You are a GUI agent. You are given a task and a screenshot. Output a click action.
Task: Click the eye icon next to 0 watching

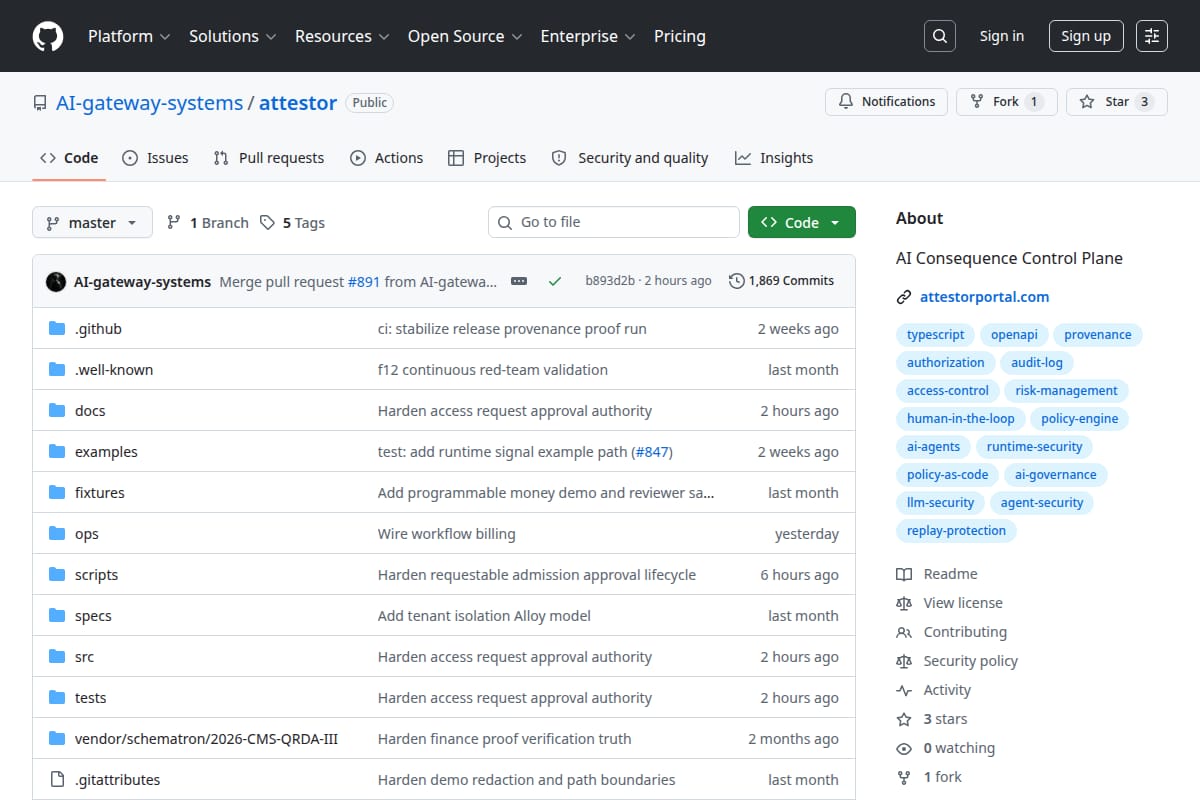point(904,748)
